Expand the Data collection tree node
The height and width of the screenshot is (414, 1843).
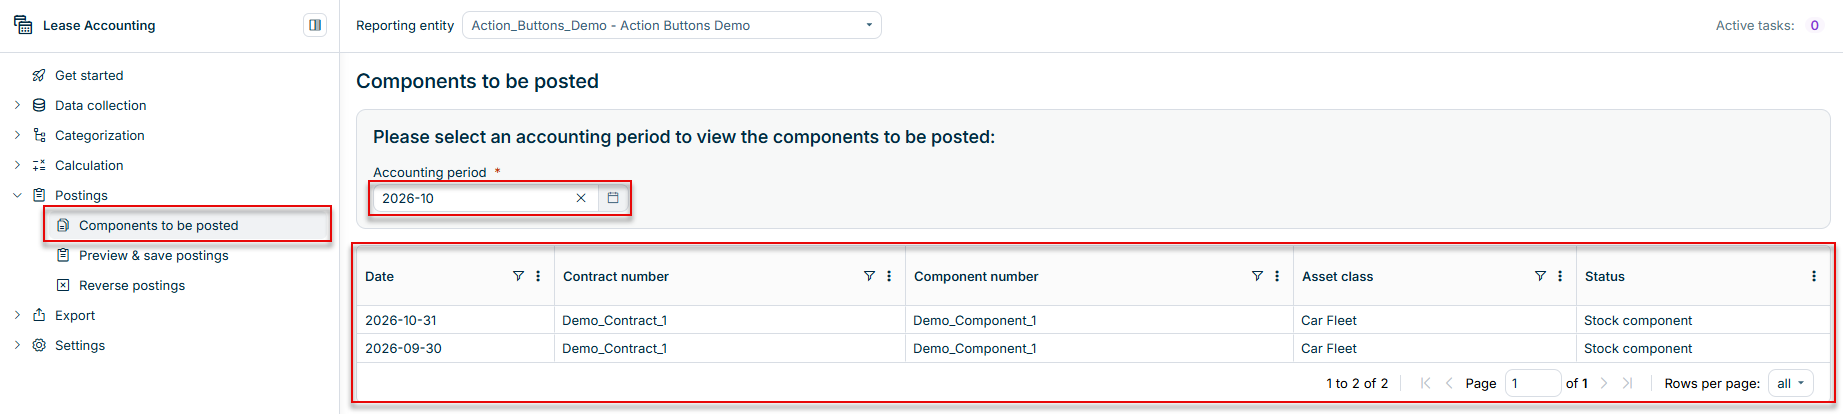tap(17, 105)
